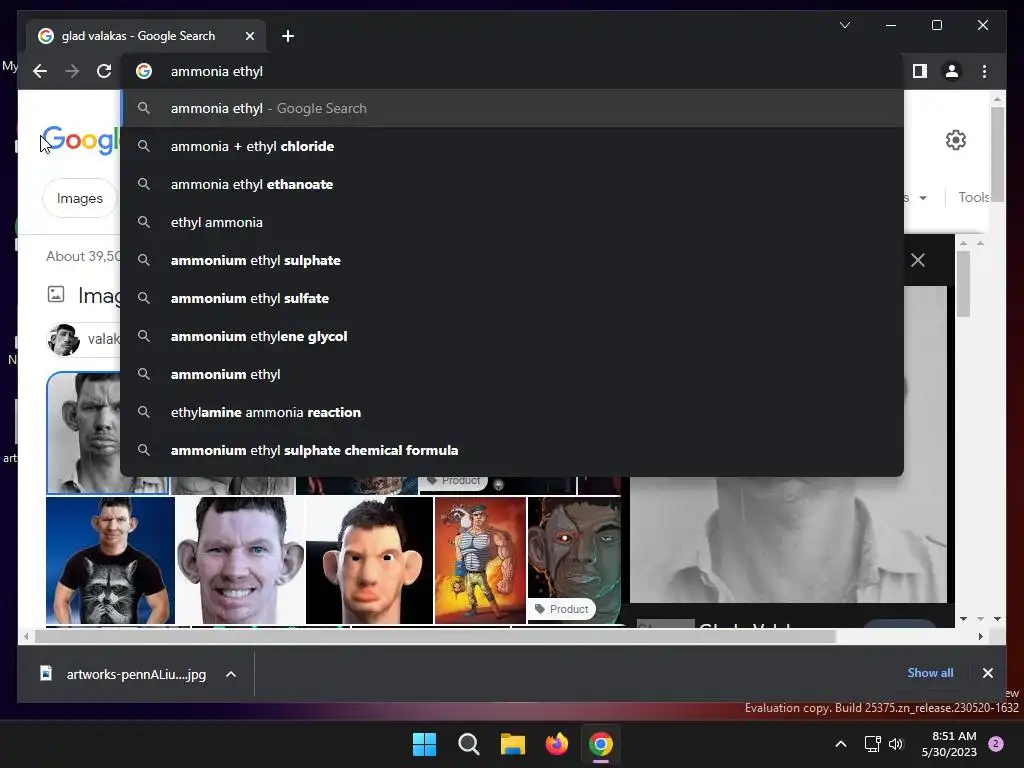Screen dimensions: 1024x768
Task: Click the Chrome icon in the taskbar
Action: (601, 744)
